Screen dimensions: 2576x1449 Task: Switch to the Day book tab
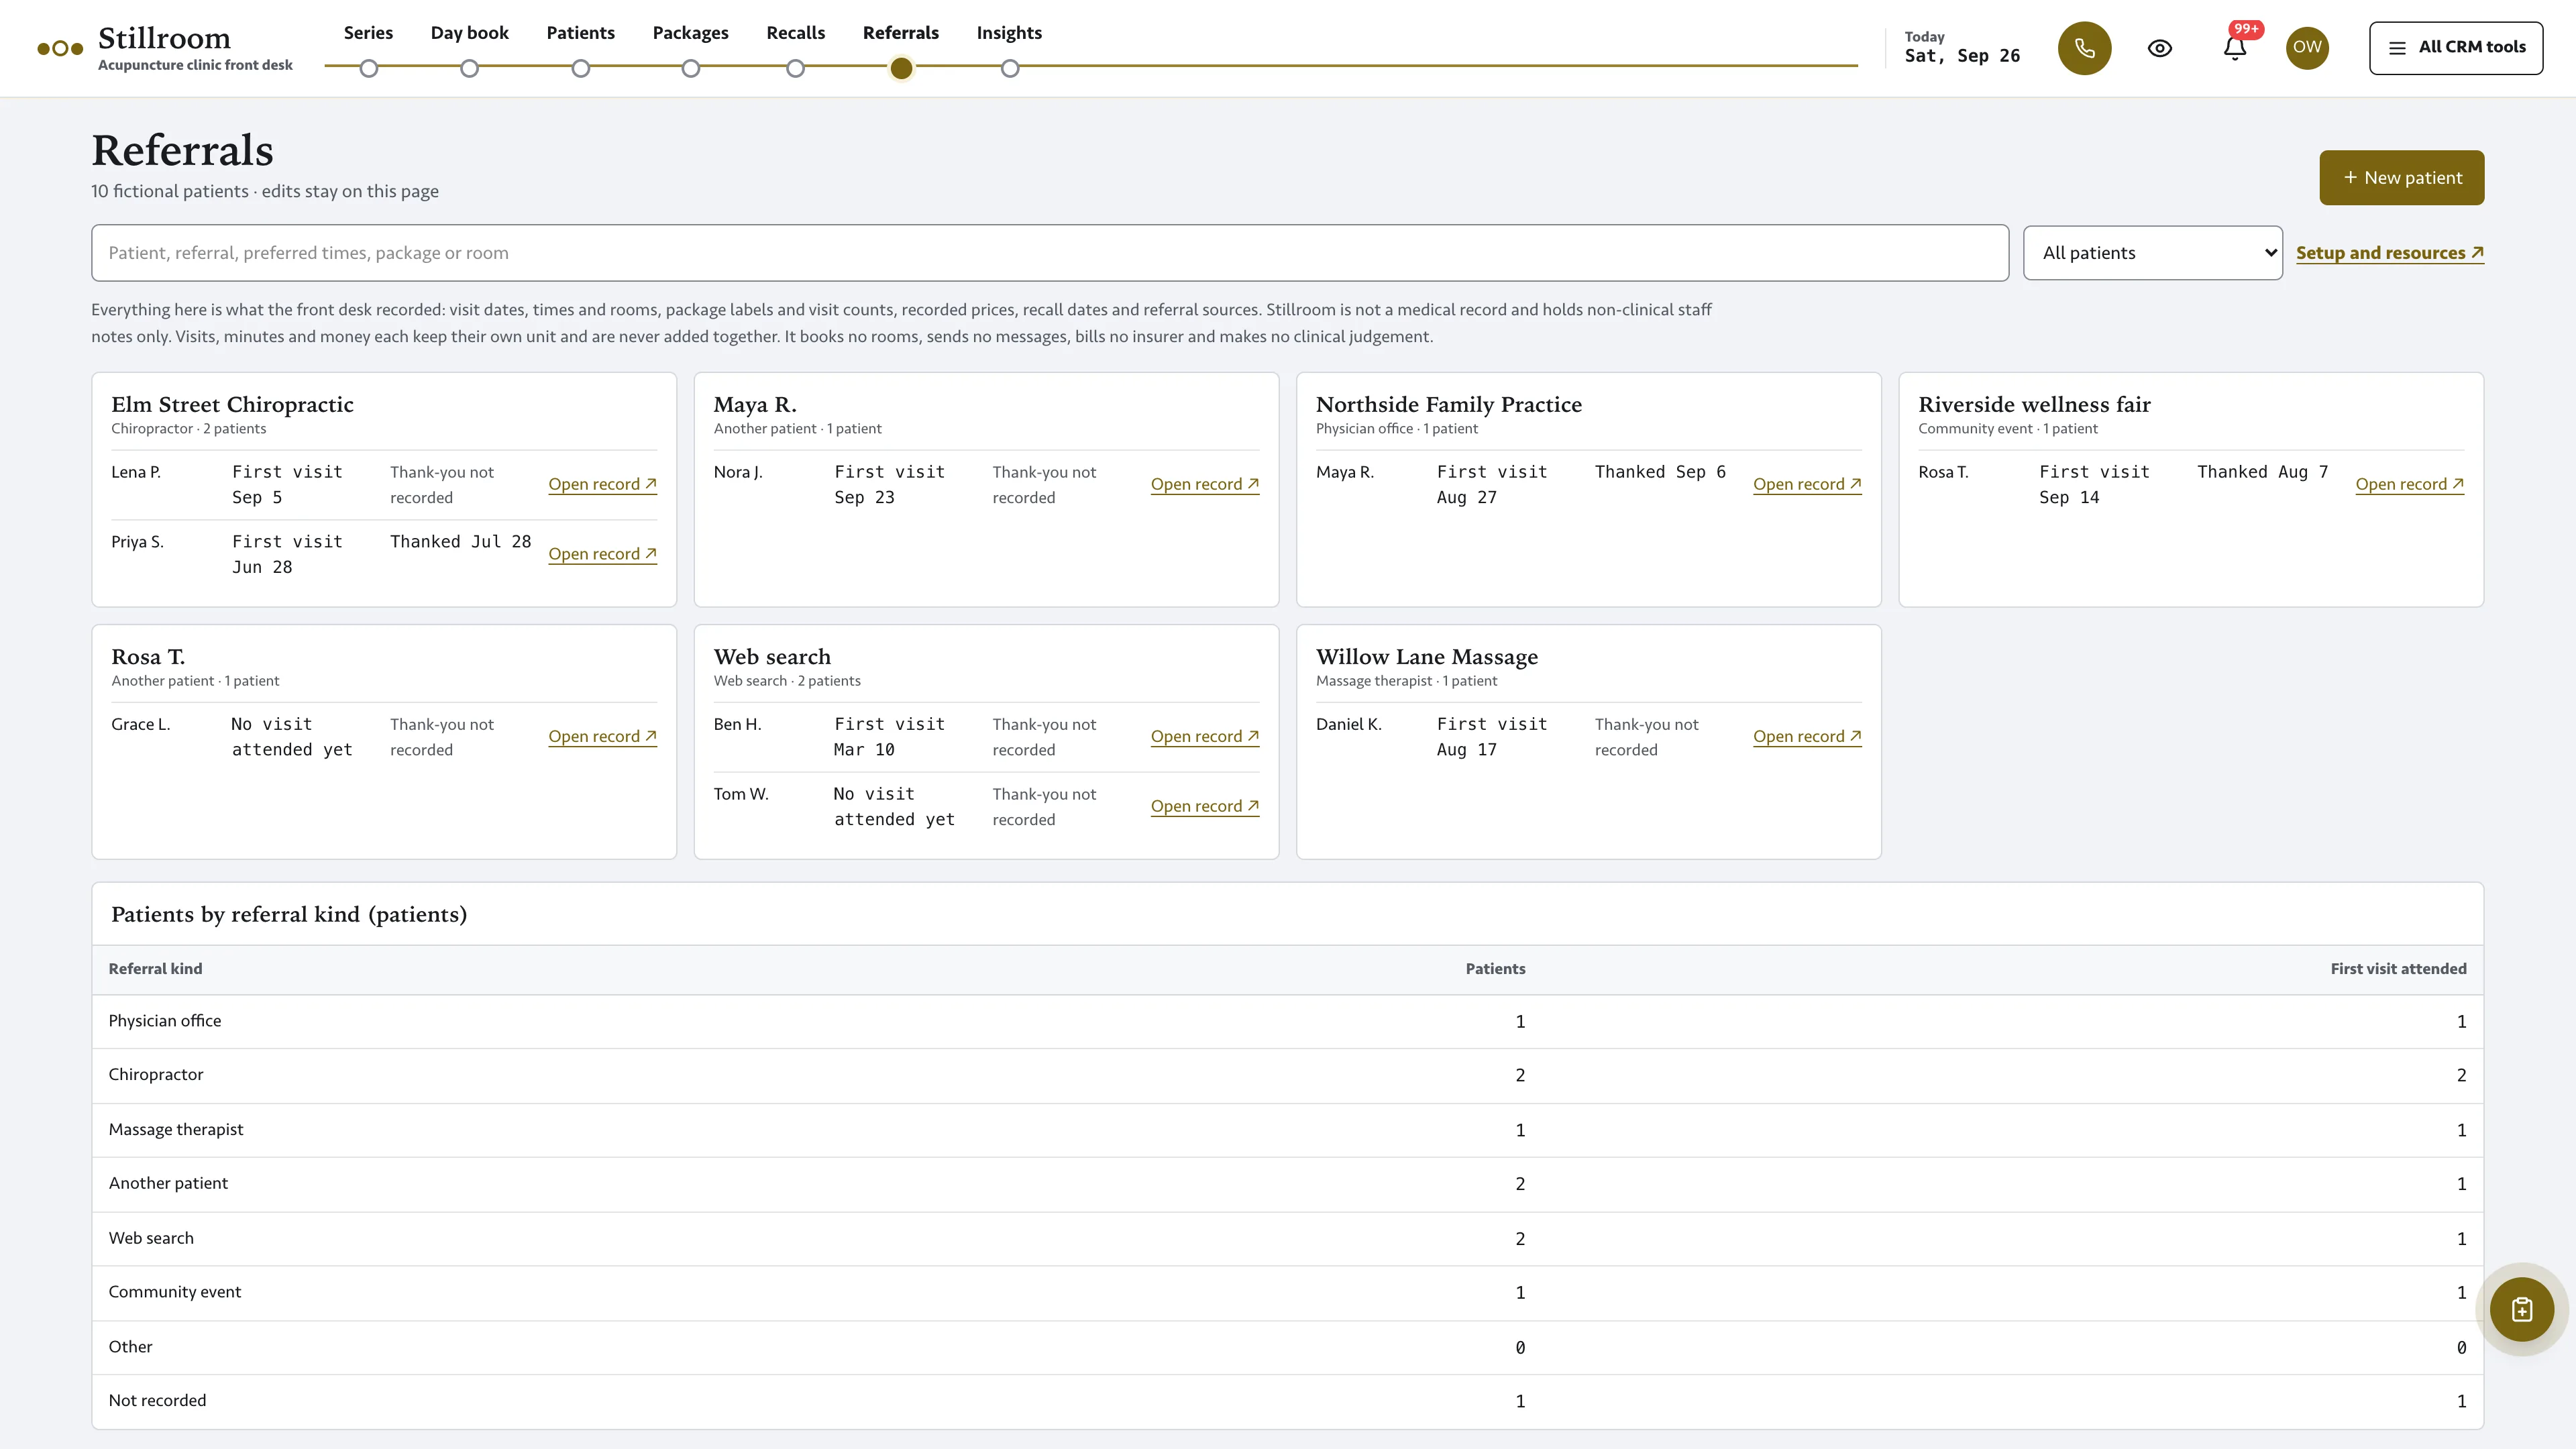click(x=469, y=33)
